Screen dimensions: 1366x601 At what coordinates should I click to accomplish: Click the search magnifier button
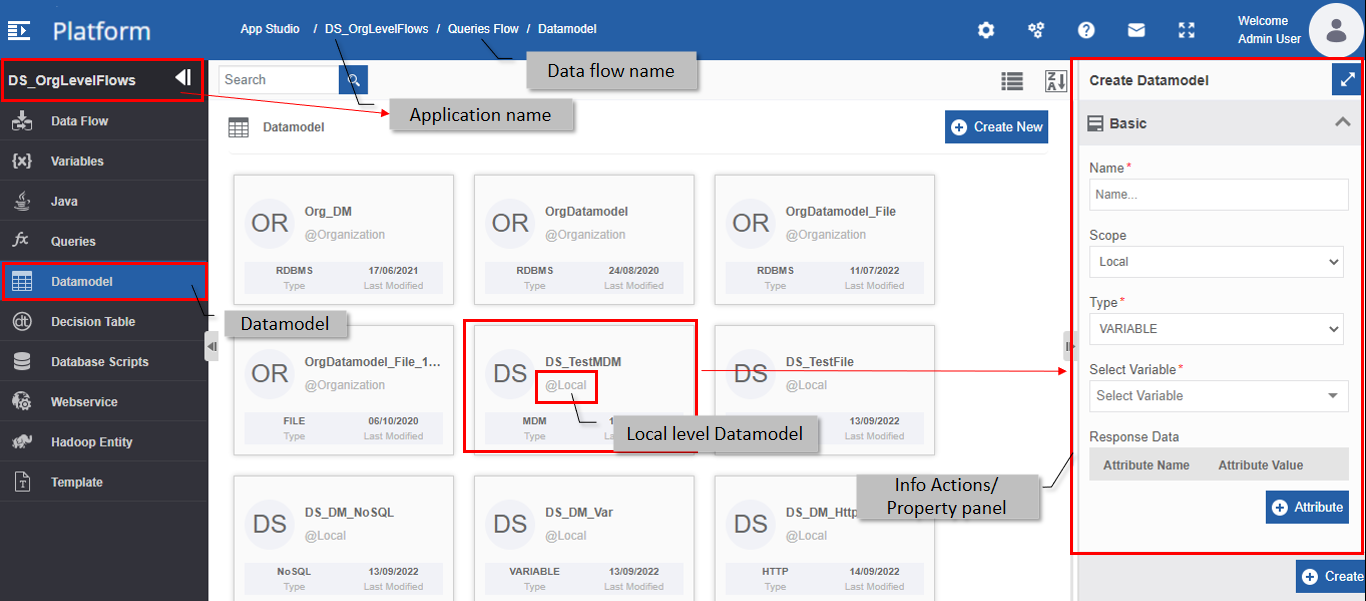click(x=353, y=80)
